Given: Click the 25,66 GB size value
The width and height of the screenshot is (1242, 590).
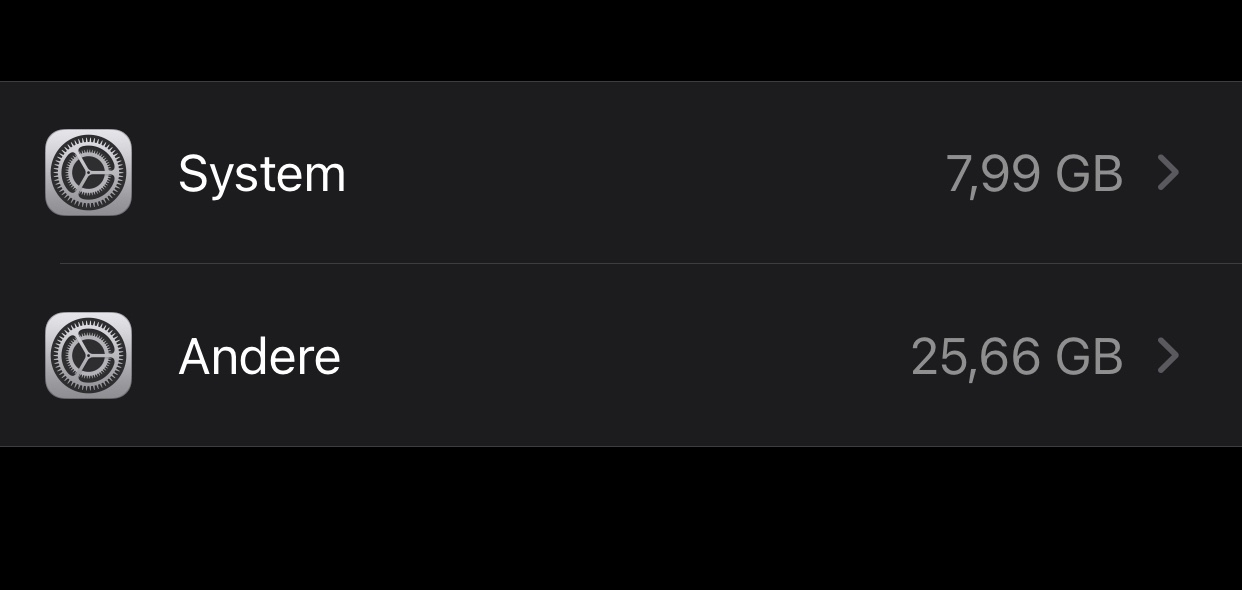Looking at the screenshot, I should pyautogui.click(x=1017, y=357).
